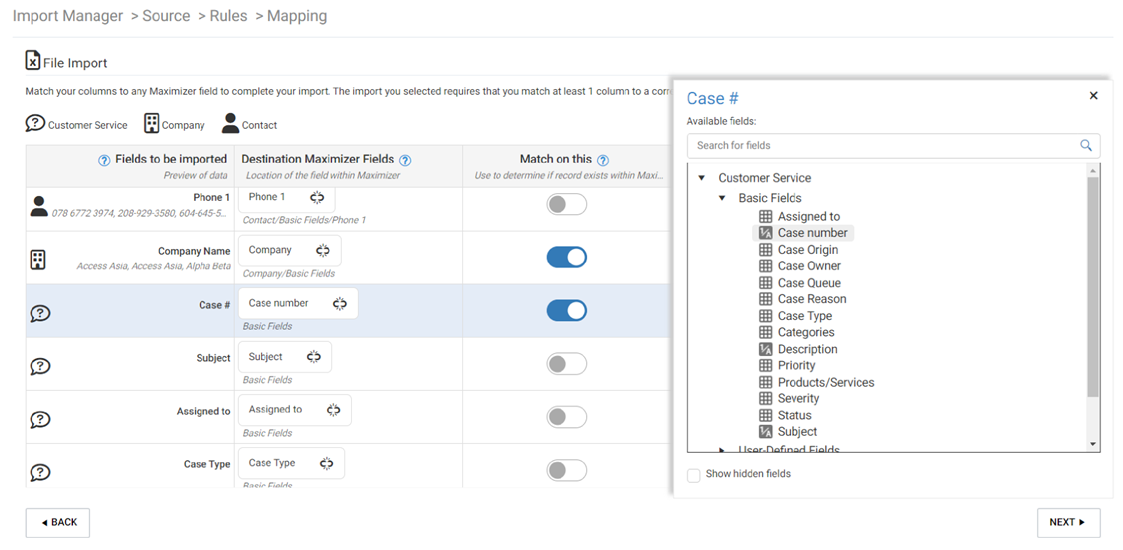Select Assigned to in available fields tree

[x=809, y=216]
